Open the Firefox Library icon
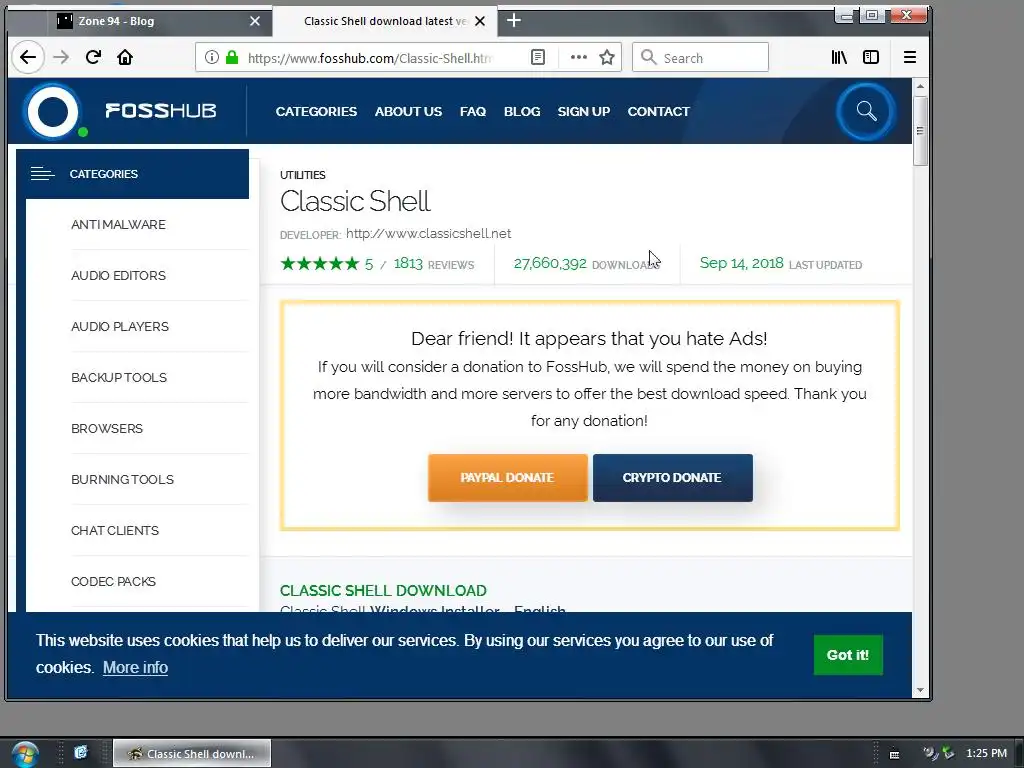This screenshot has width=1024, height=768. pos(839,57)
